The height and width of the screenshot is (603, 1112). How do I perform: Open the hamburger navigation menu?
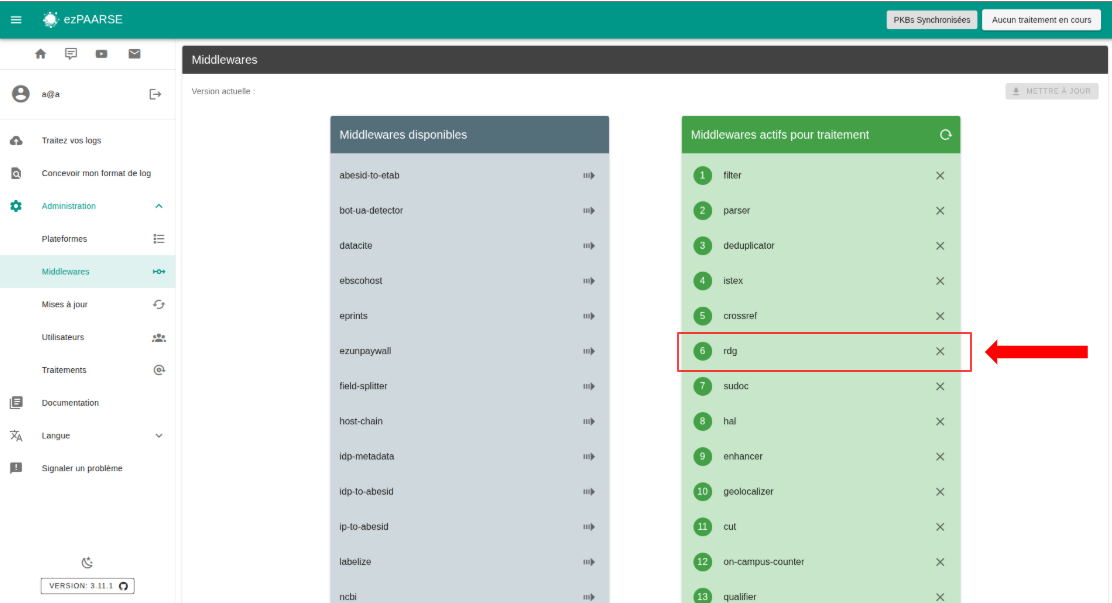[16, 20]
